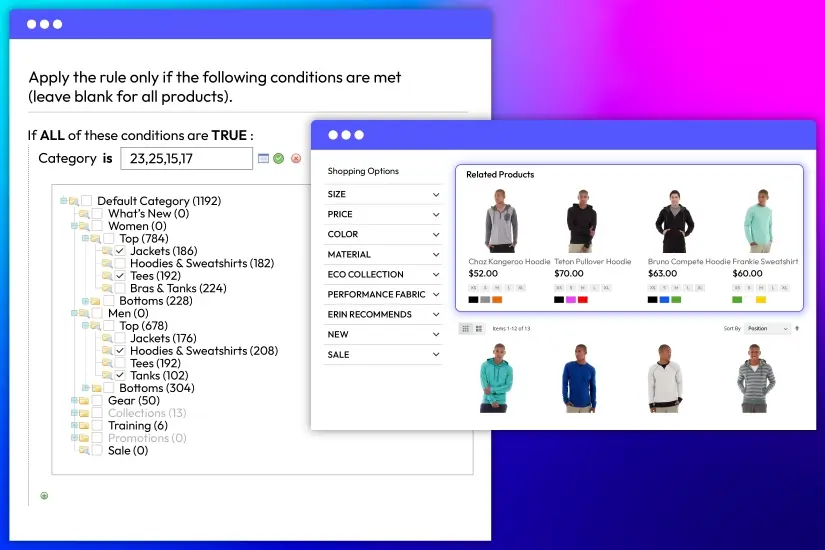Toggle the sort direction arrow

[x=797, y=328]
